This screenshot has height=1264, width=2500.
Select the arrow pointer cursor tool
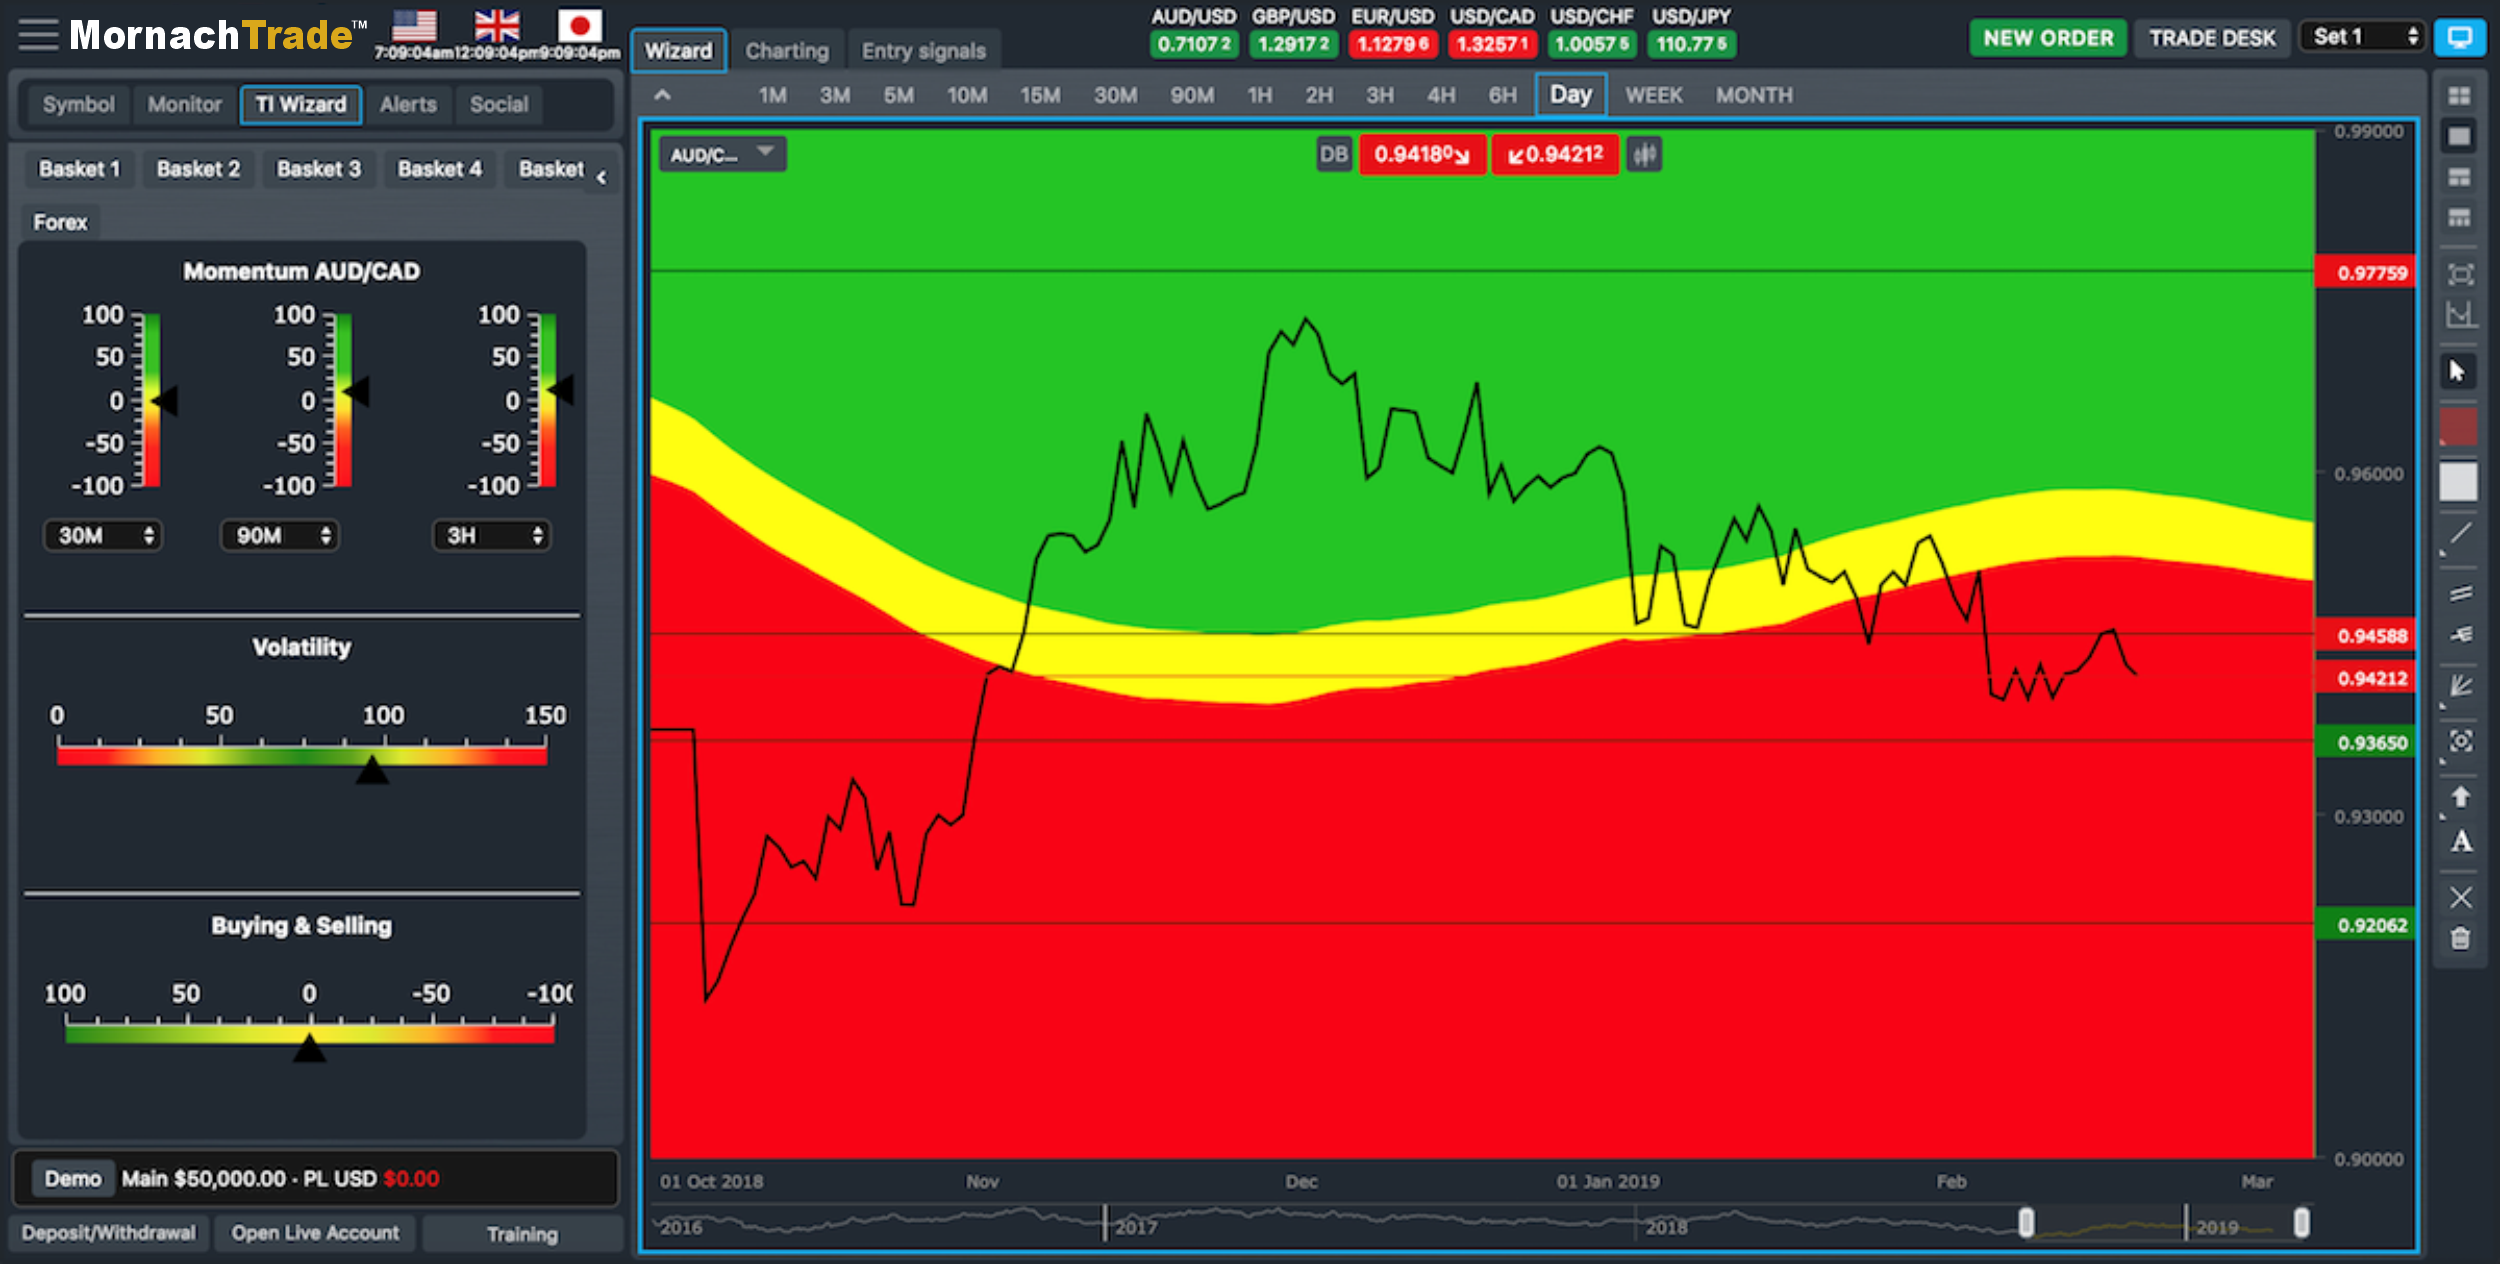pos(2458,372)
